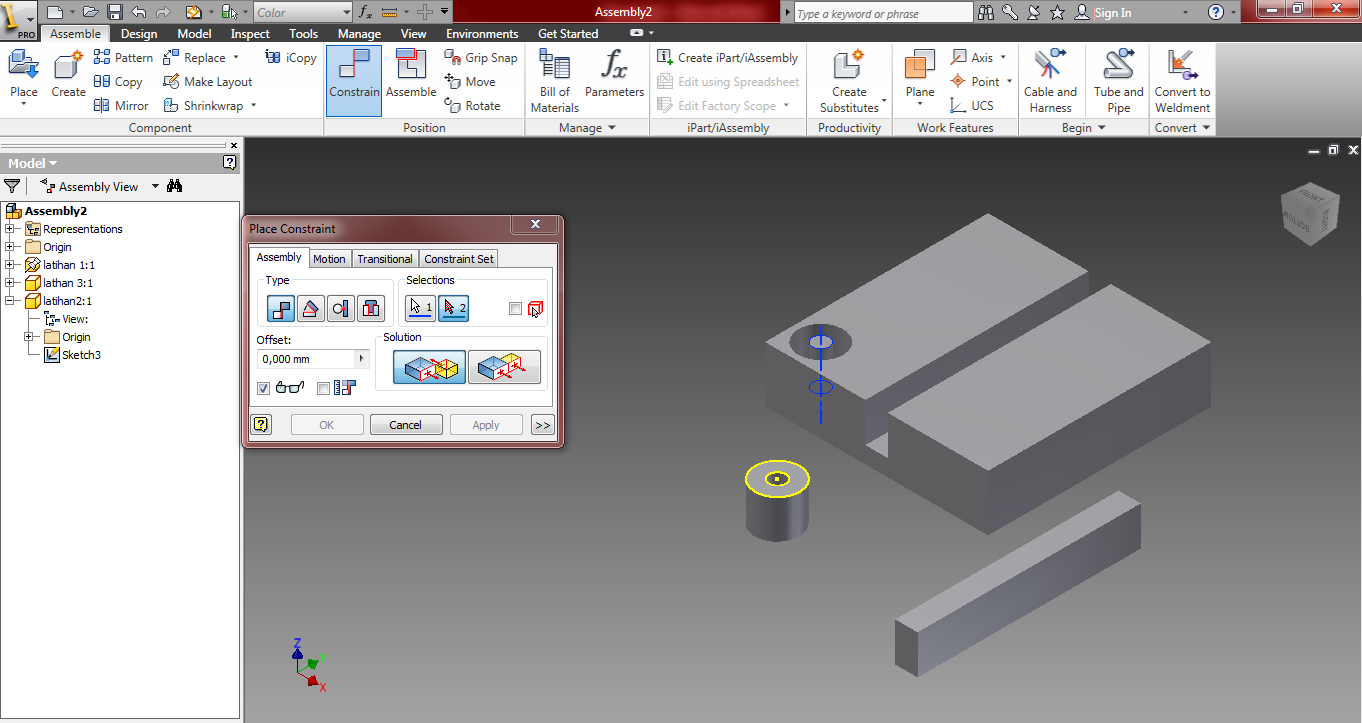The image size is (1362, 723).
Task: Open the Inspect ribbon tab
Action: pyautogui.click(x=250, y=33)
